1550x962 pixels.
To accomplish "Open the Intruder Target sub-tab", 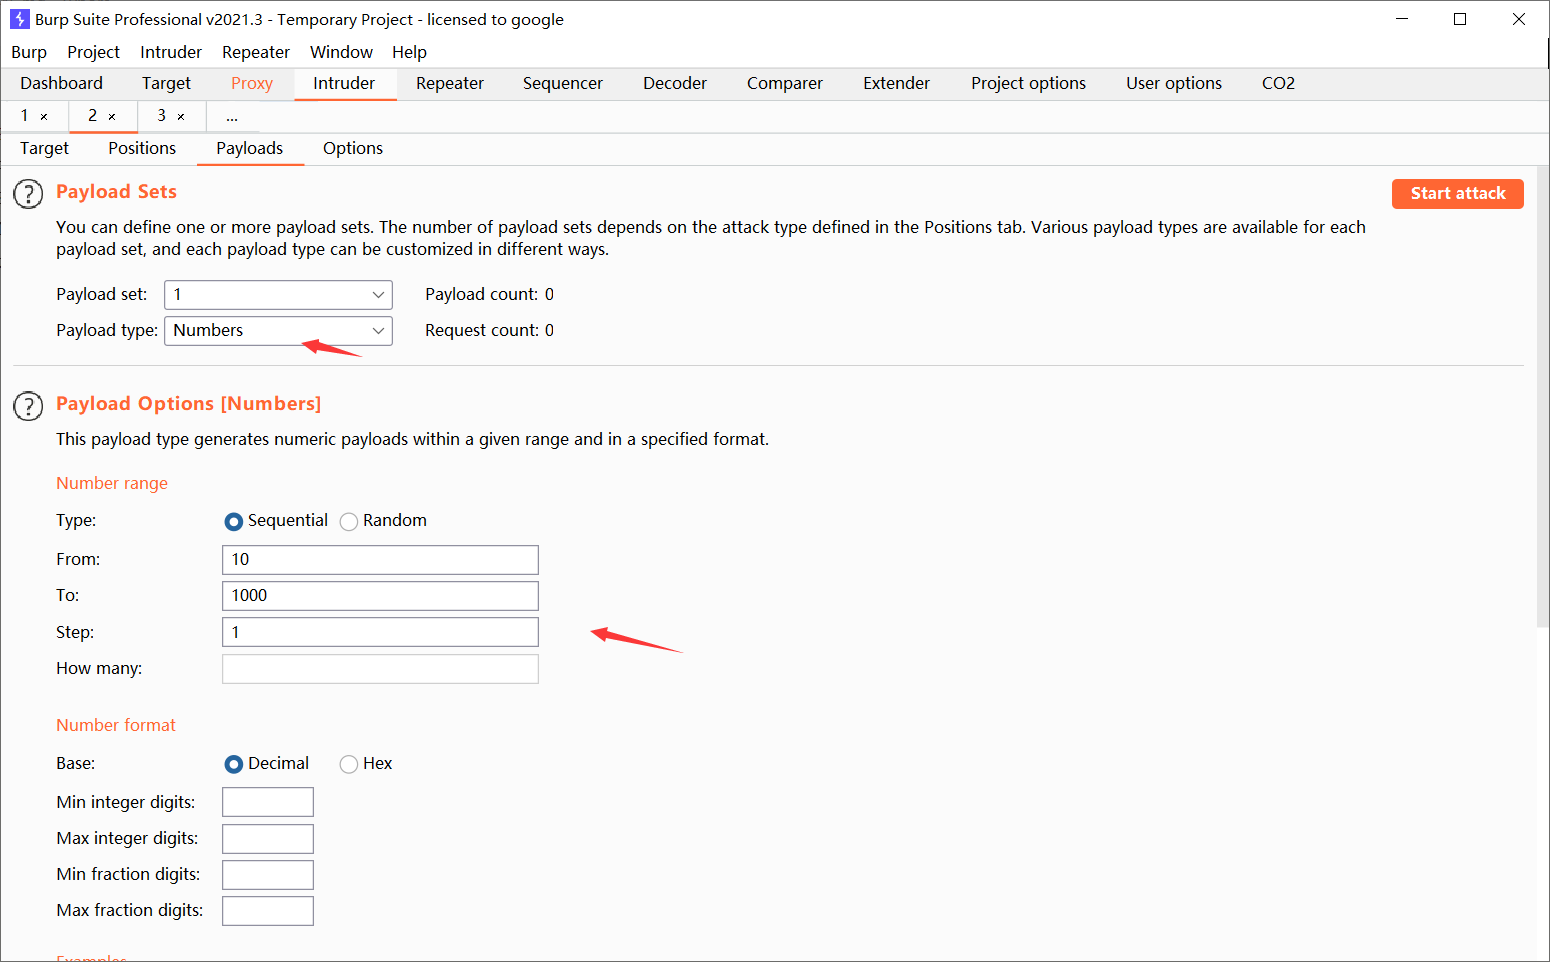I will click(x=44, y=148).
